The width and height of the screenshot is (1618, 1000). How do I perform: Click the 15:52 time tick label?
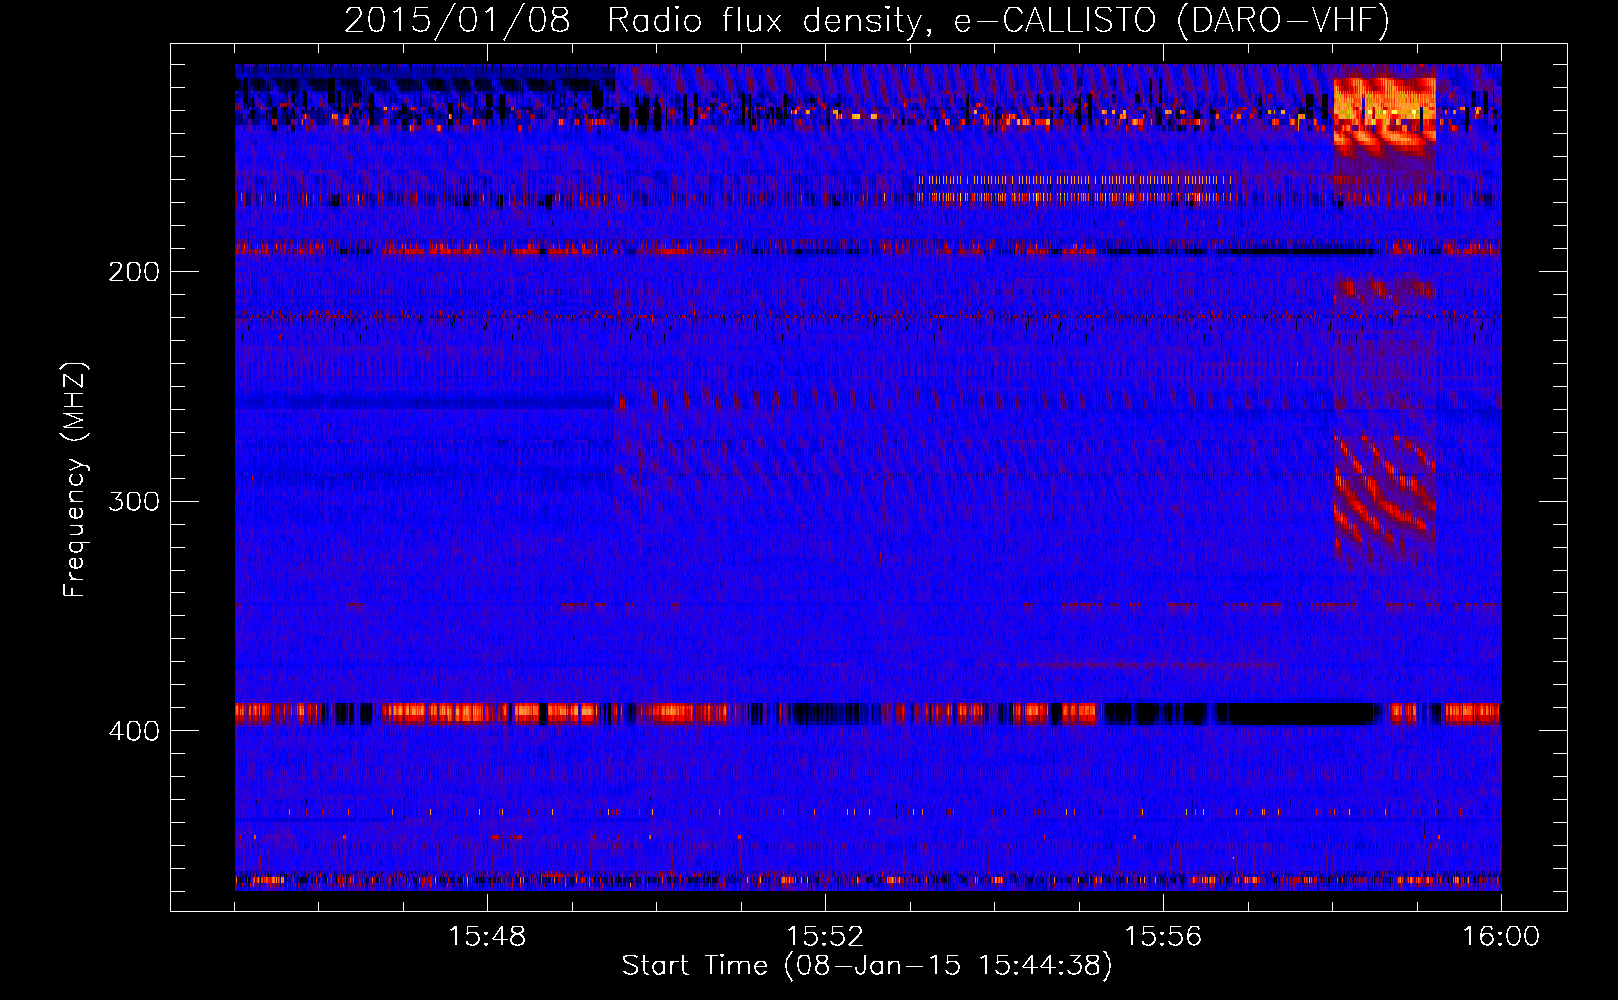point(825,937)
